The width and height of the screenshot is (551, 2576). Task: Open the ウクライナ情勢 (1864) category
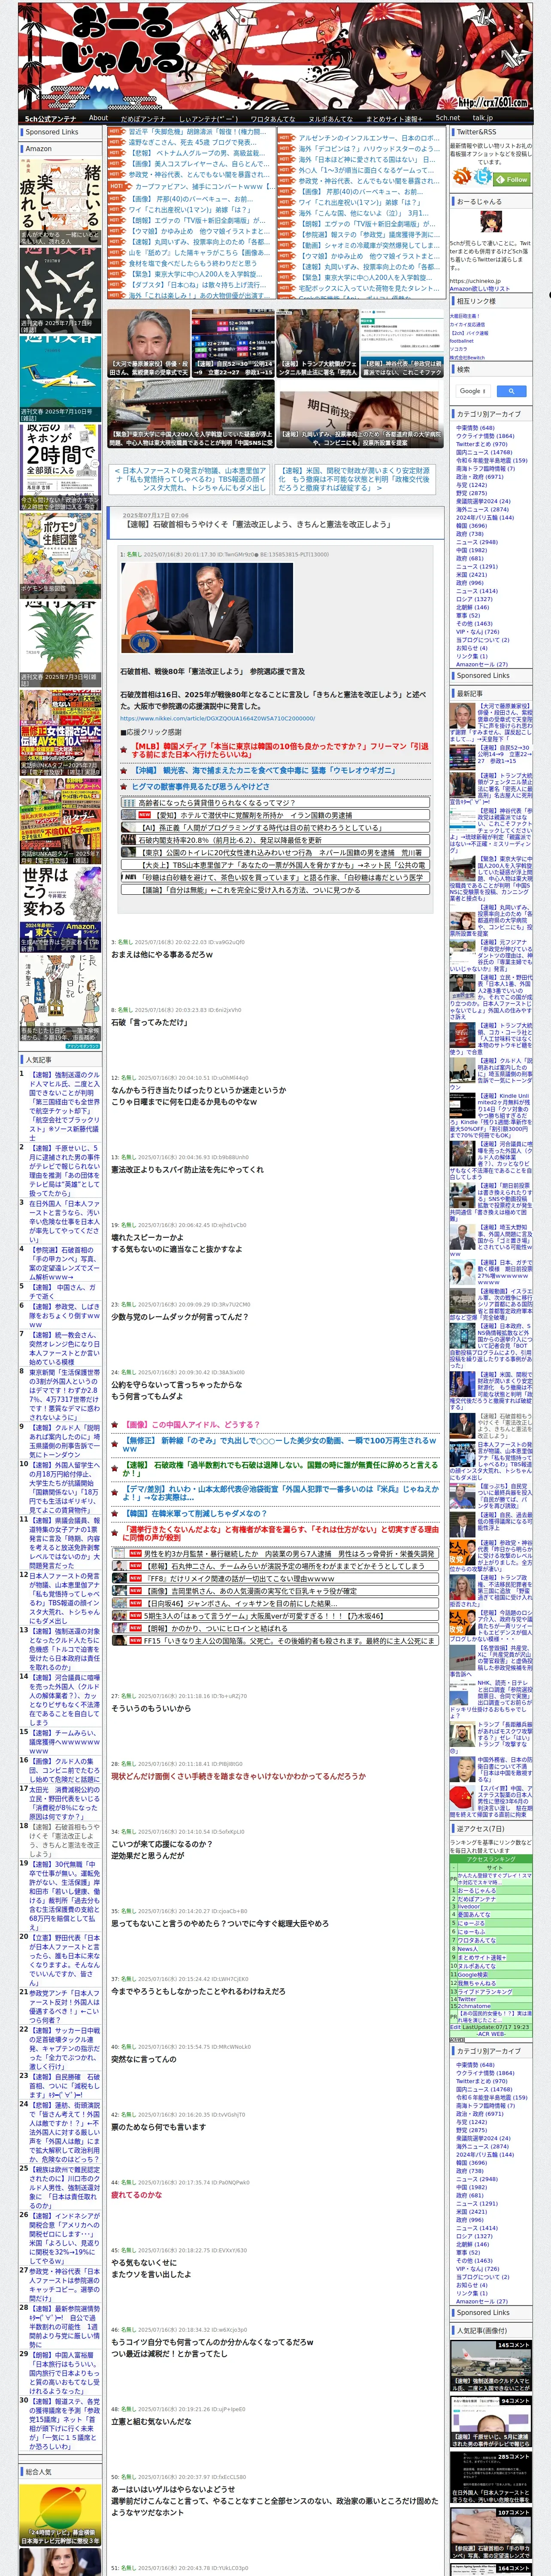coord(485,436)
